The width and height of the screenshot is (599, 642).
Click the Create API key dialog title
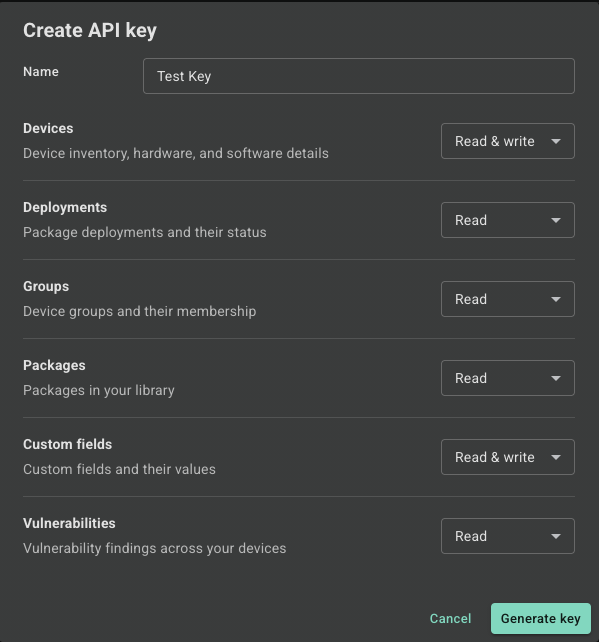click(90, 31)
